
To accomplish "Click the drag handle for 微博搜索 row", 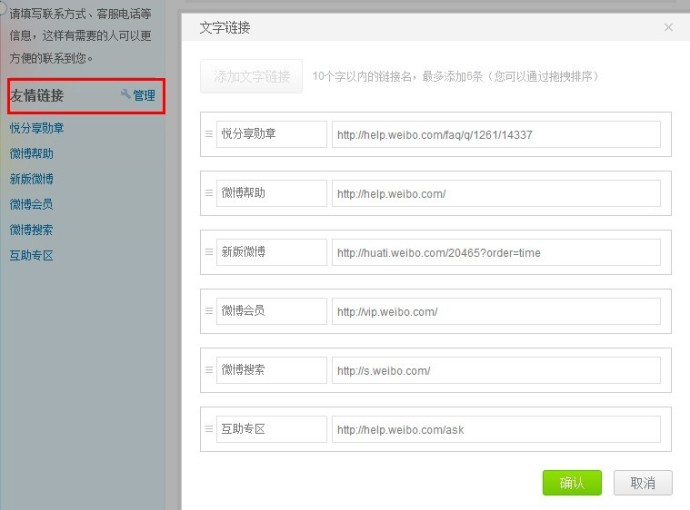I will (209, 370).
